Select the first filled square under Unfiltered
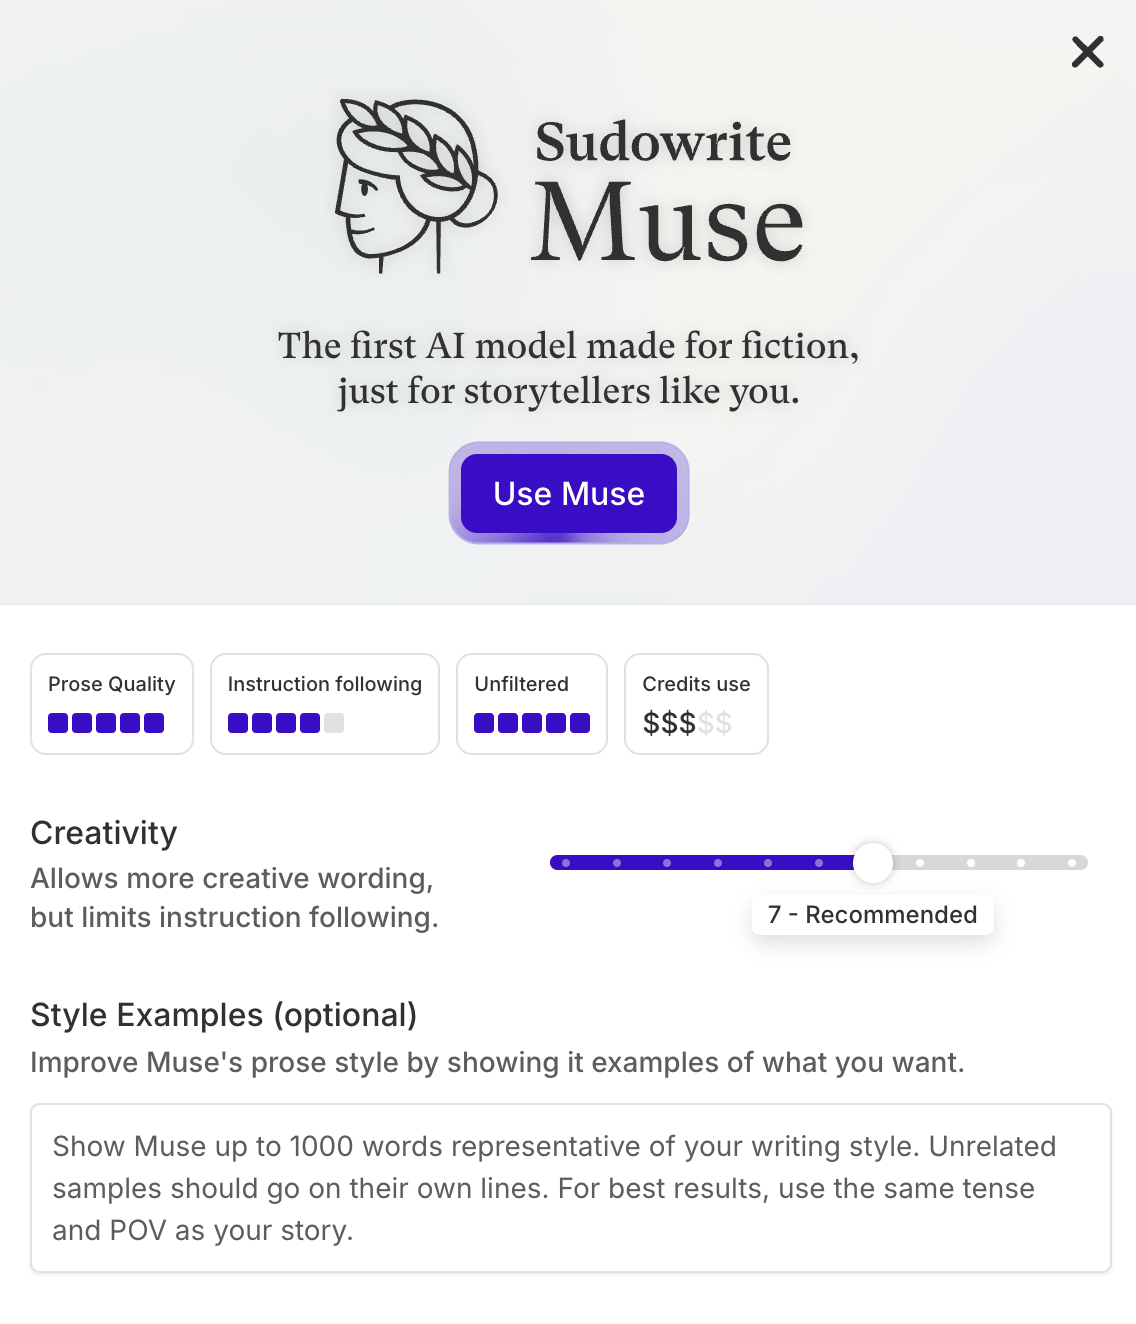 click(483, 722)
